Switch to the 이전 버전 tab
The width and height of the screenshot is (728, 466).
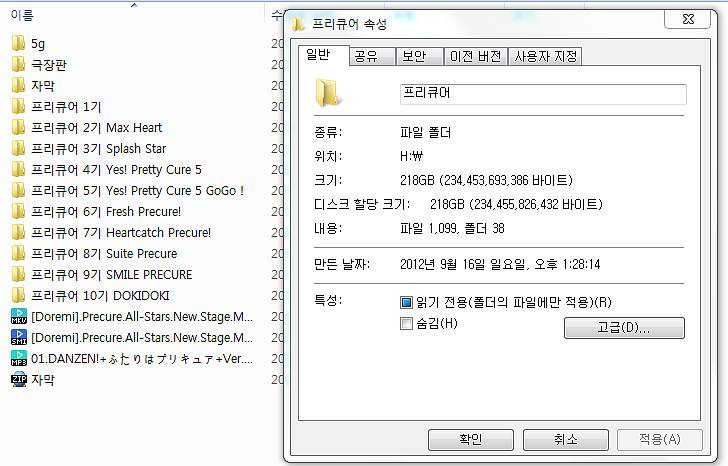[x=475, y=57]
